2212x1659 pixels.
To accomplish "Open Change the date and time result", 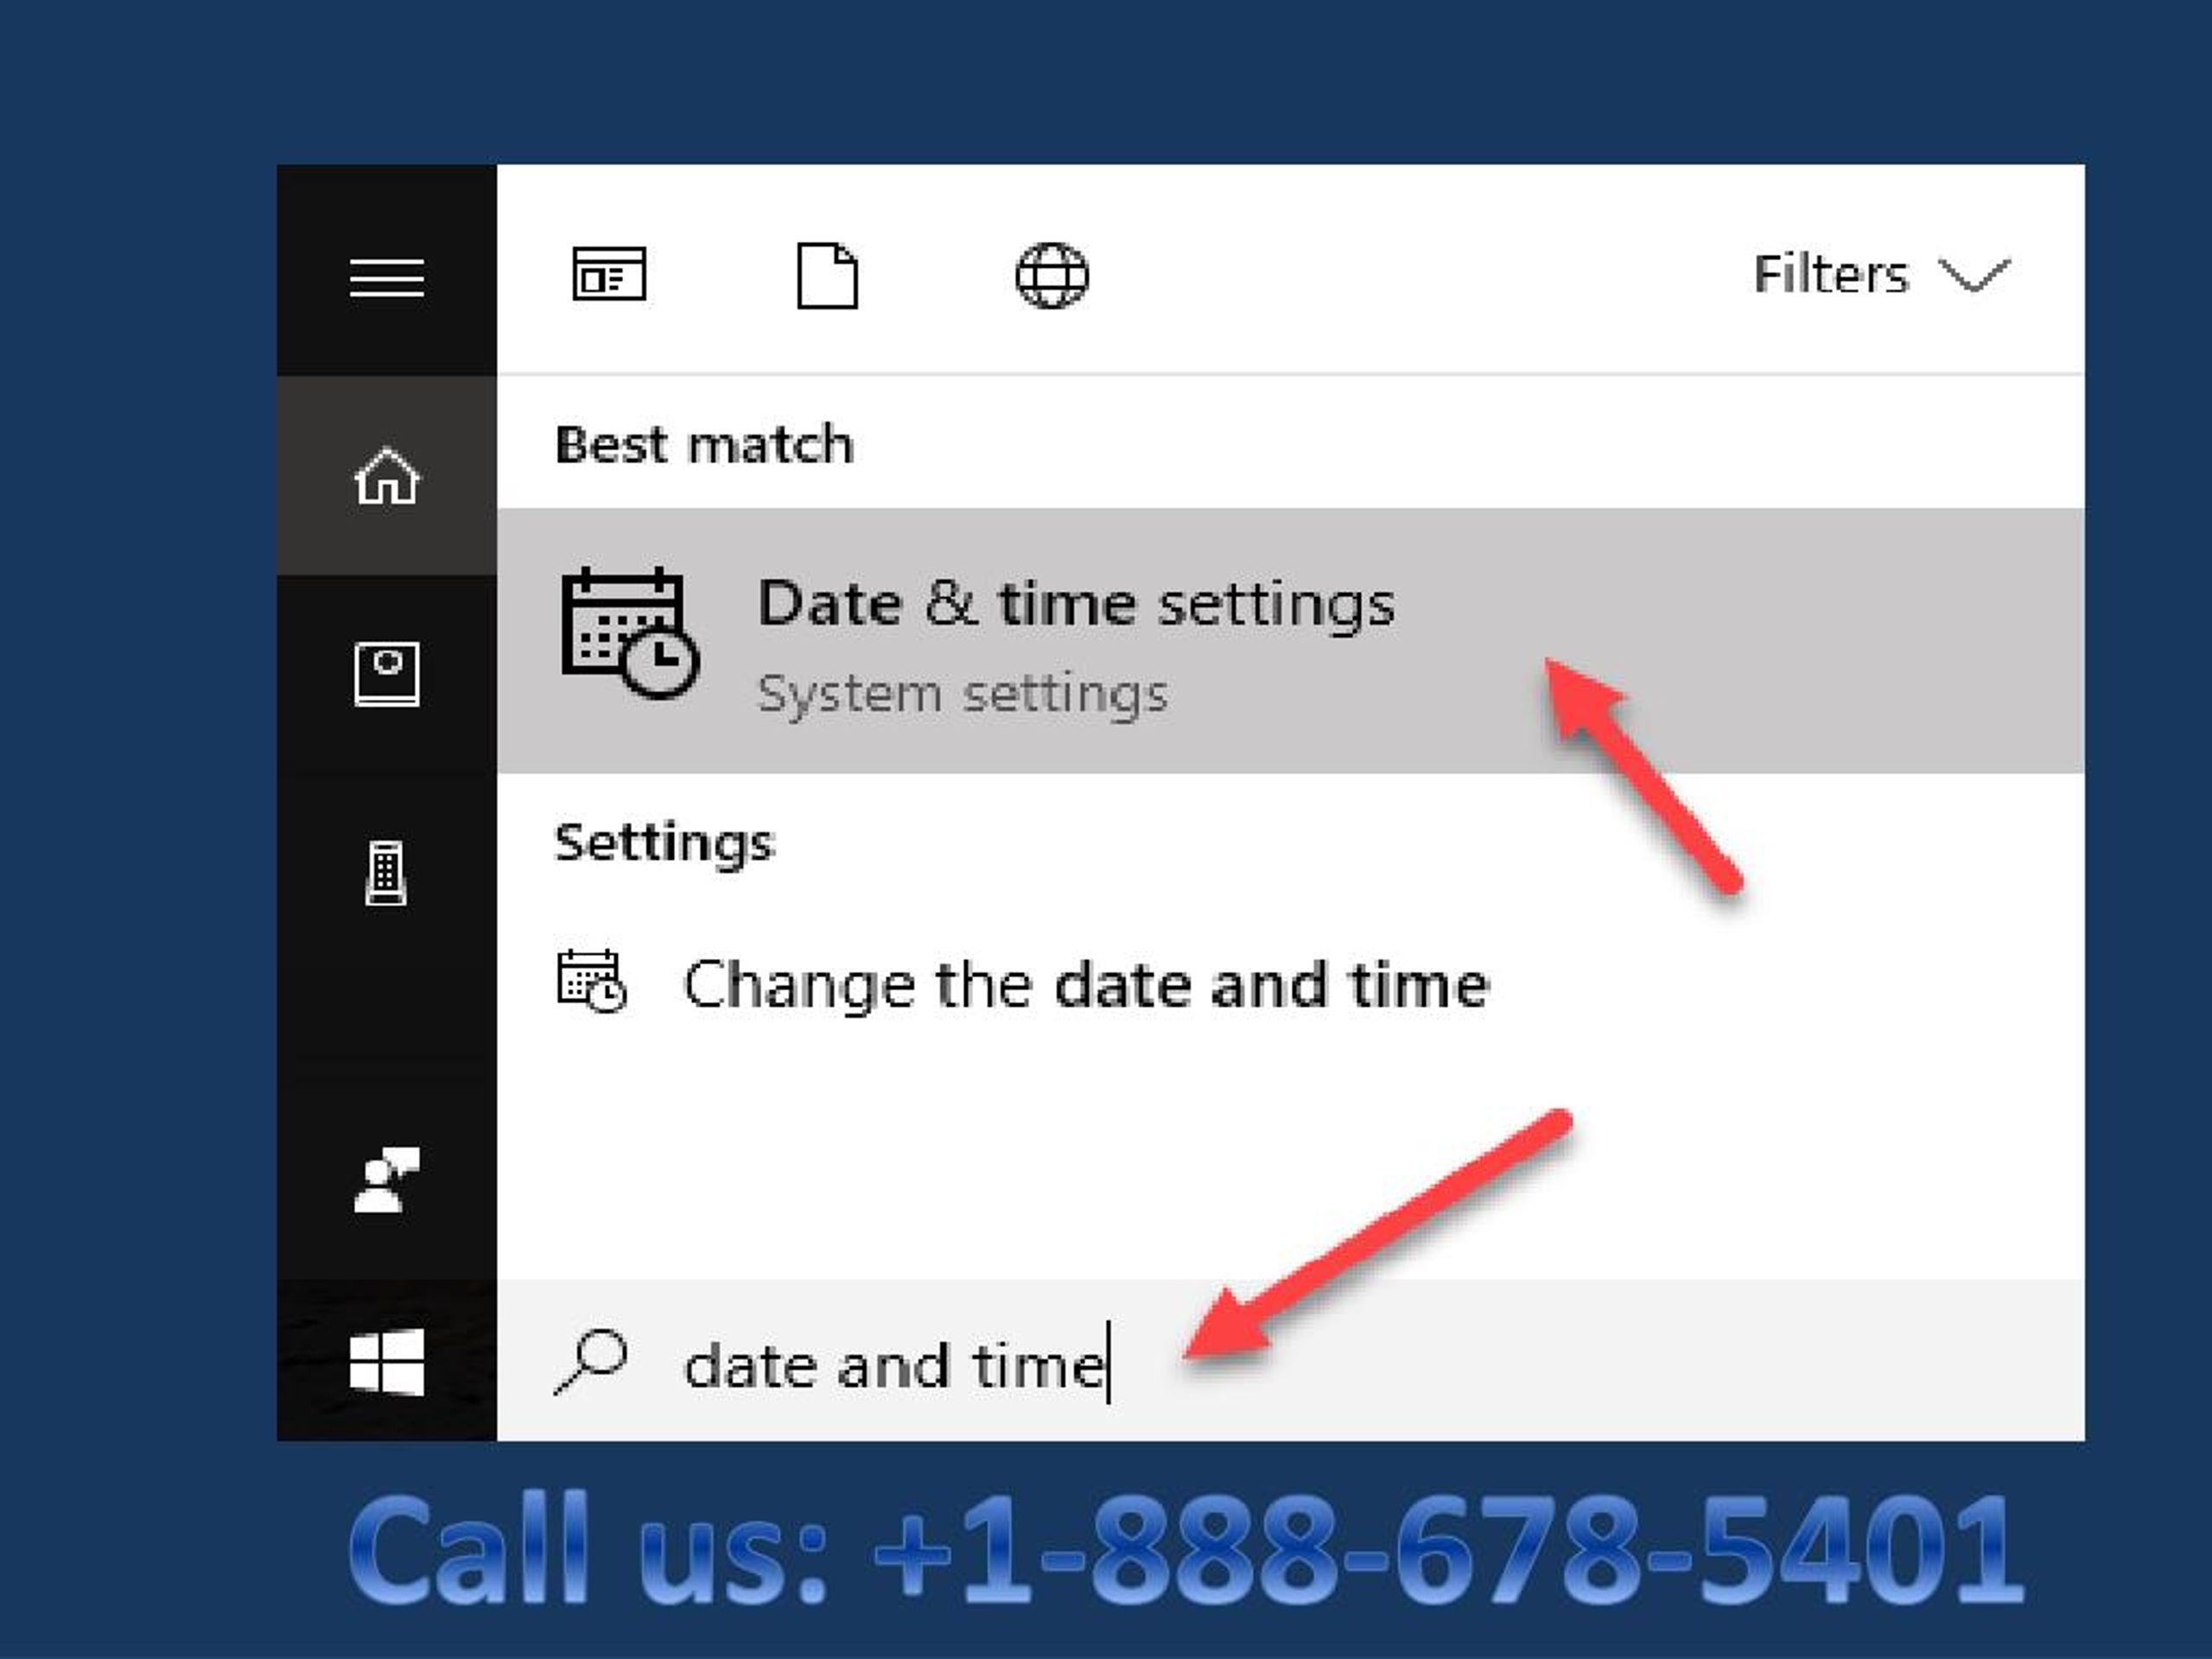I will [1291, 984].
